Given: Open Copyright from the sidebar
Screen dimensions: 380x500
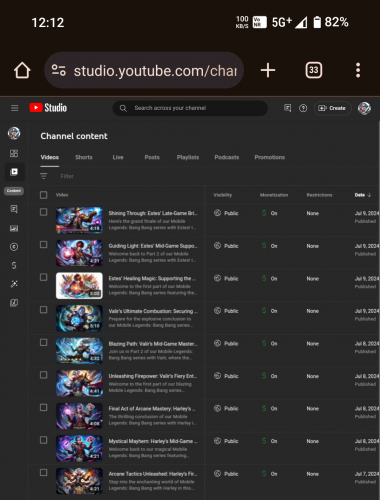Looking at the screenshot, I should [14, 247].
